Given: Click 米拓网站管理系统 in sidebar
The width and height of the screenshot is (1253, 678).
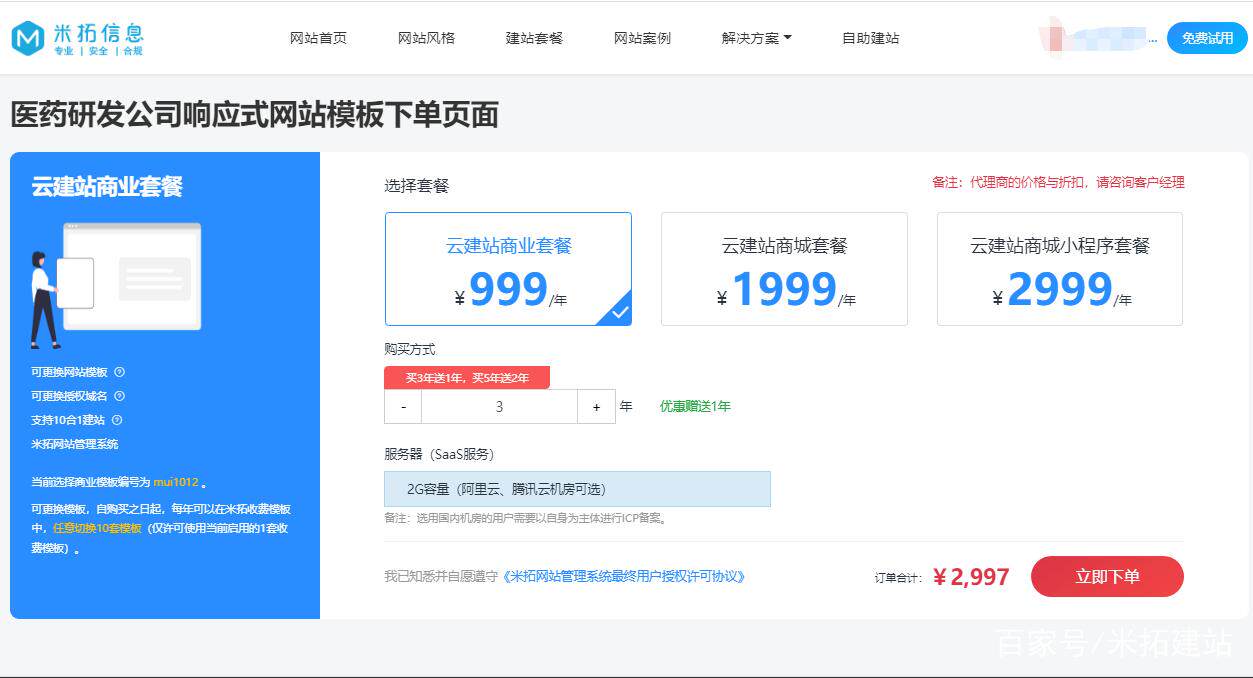Looking at the screenshot, I should [75, 444].
